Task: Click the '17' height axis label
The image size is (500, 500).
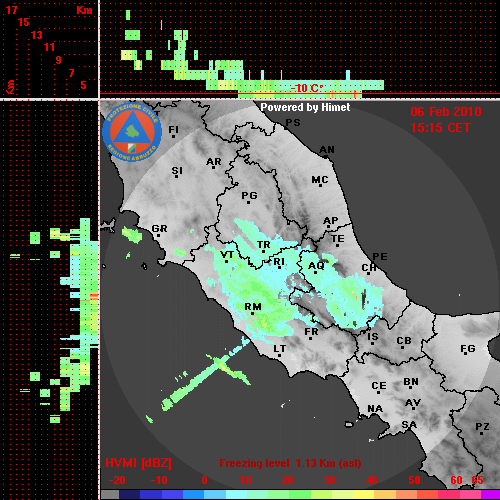Action: coord(11,10)
